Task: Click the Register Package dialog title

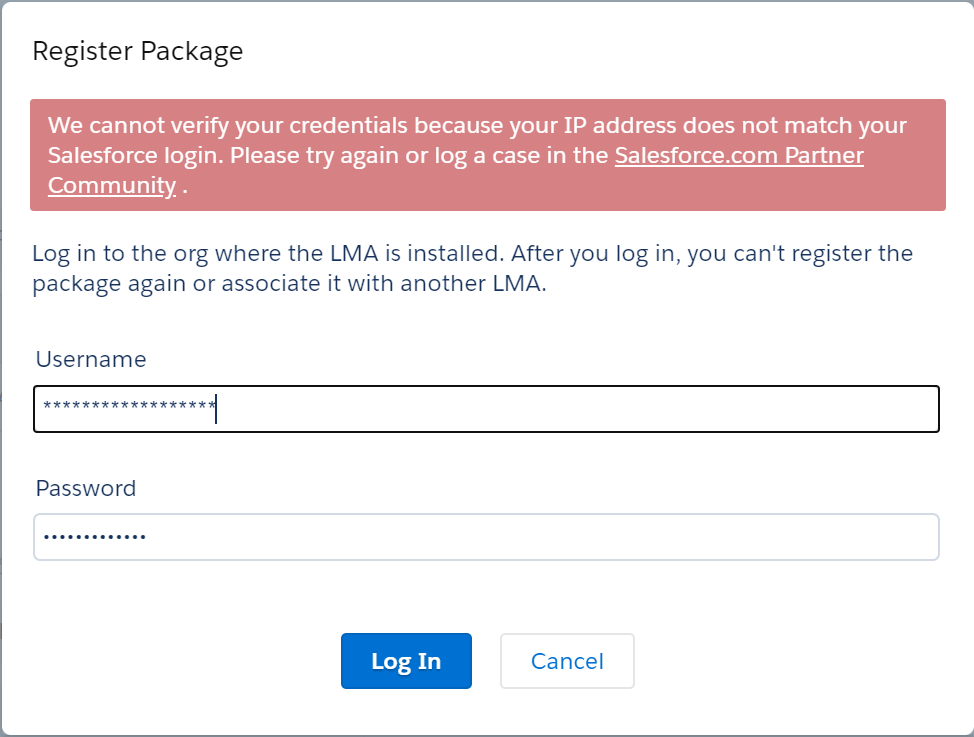Action: coord(138,51)
